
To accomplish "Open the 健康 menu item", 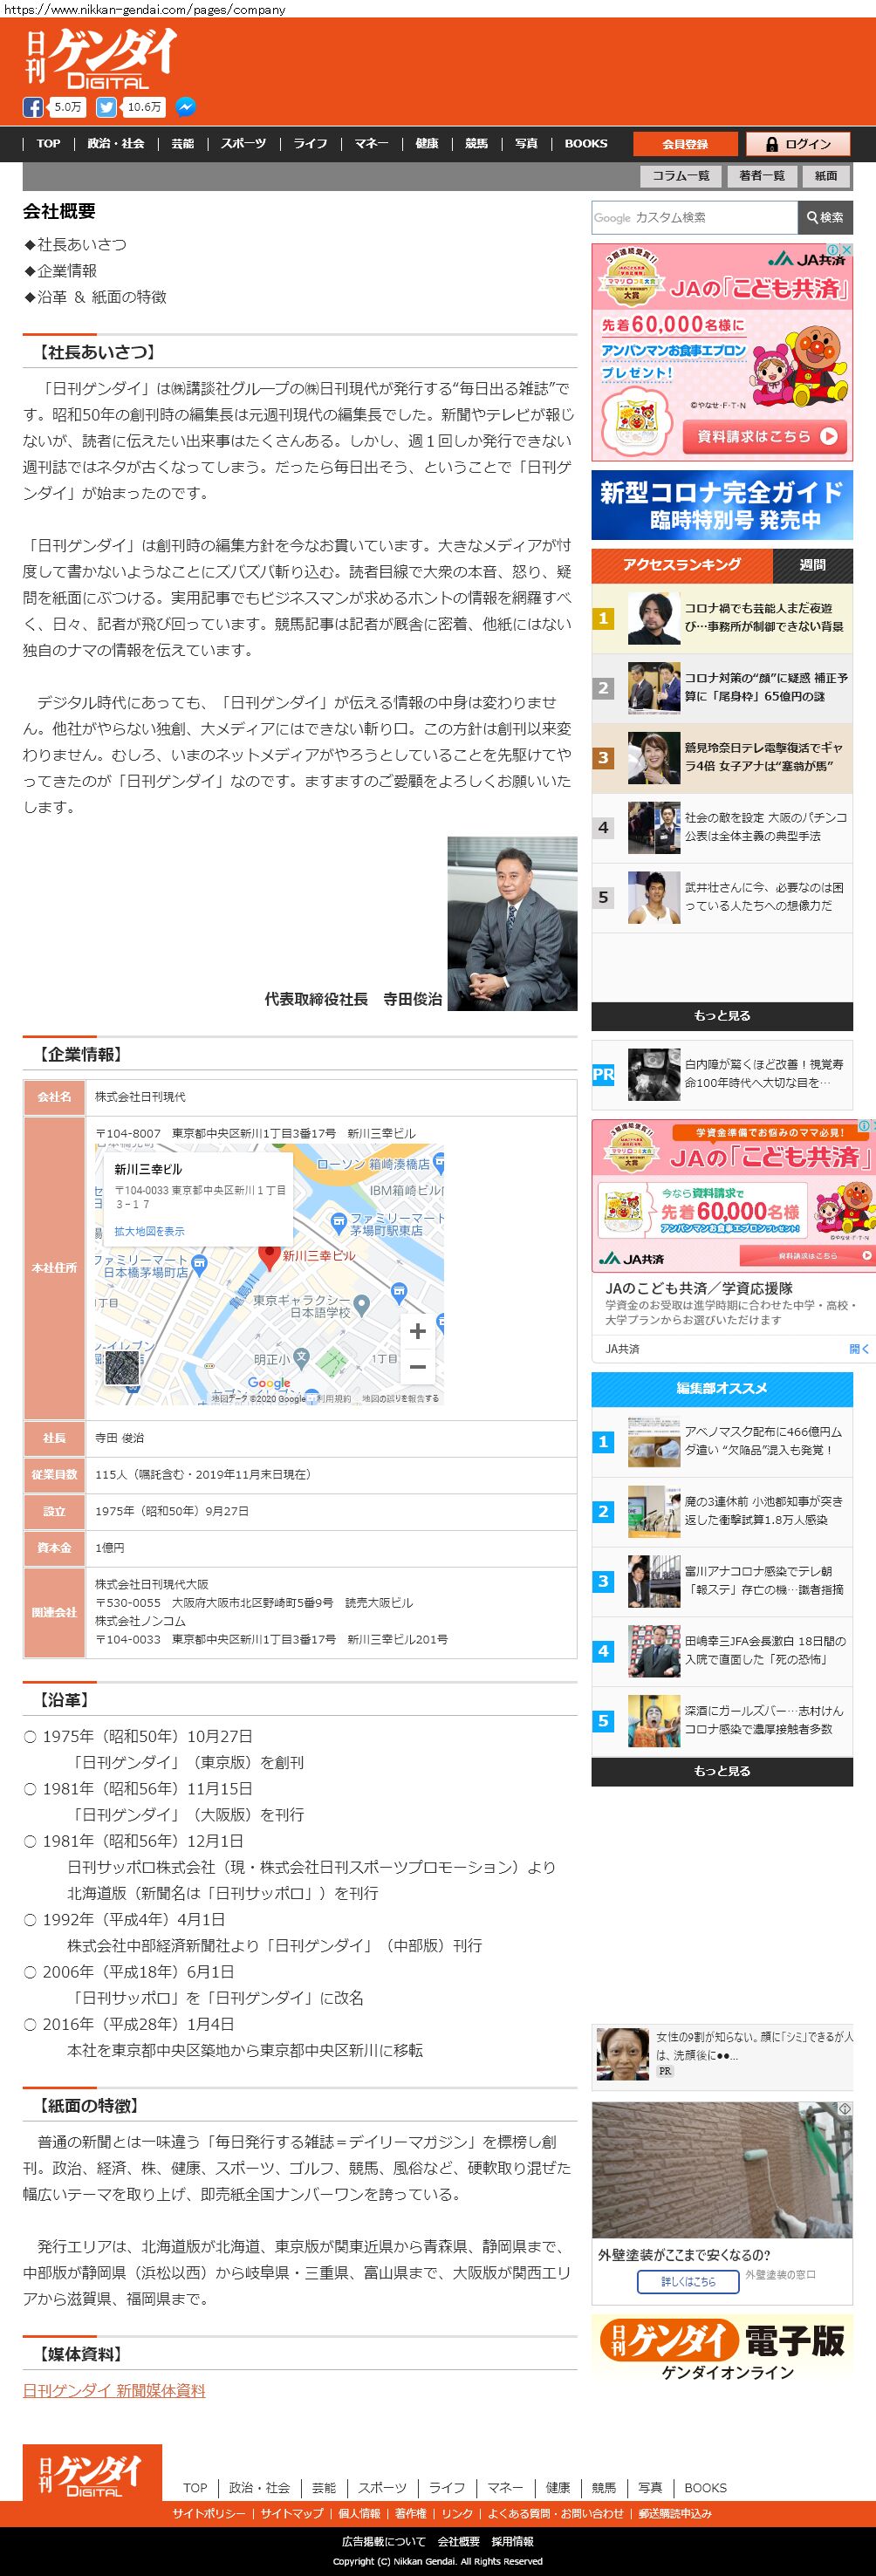I will 427,144.
